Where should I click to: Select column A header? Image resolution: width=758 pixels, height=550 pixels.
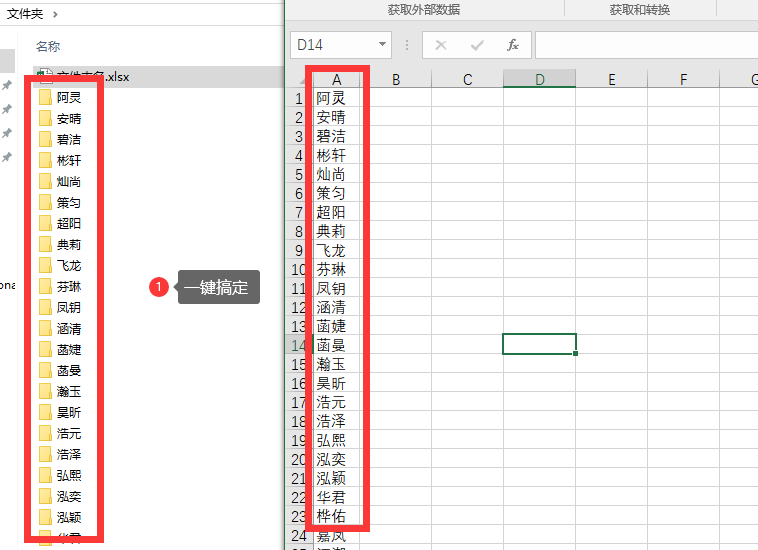(x=337, y=79)
